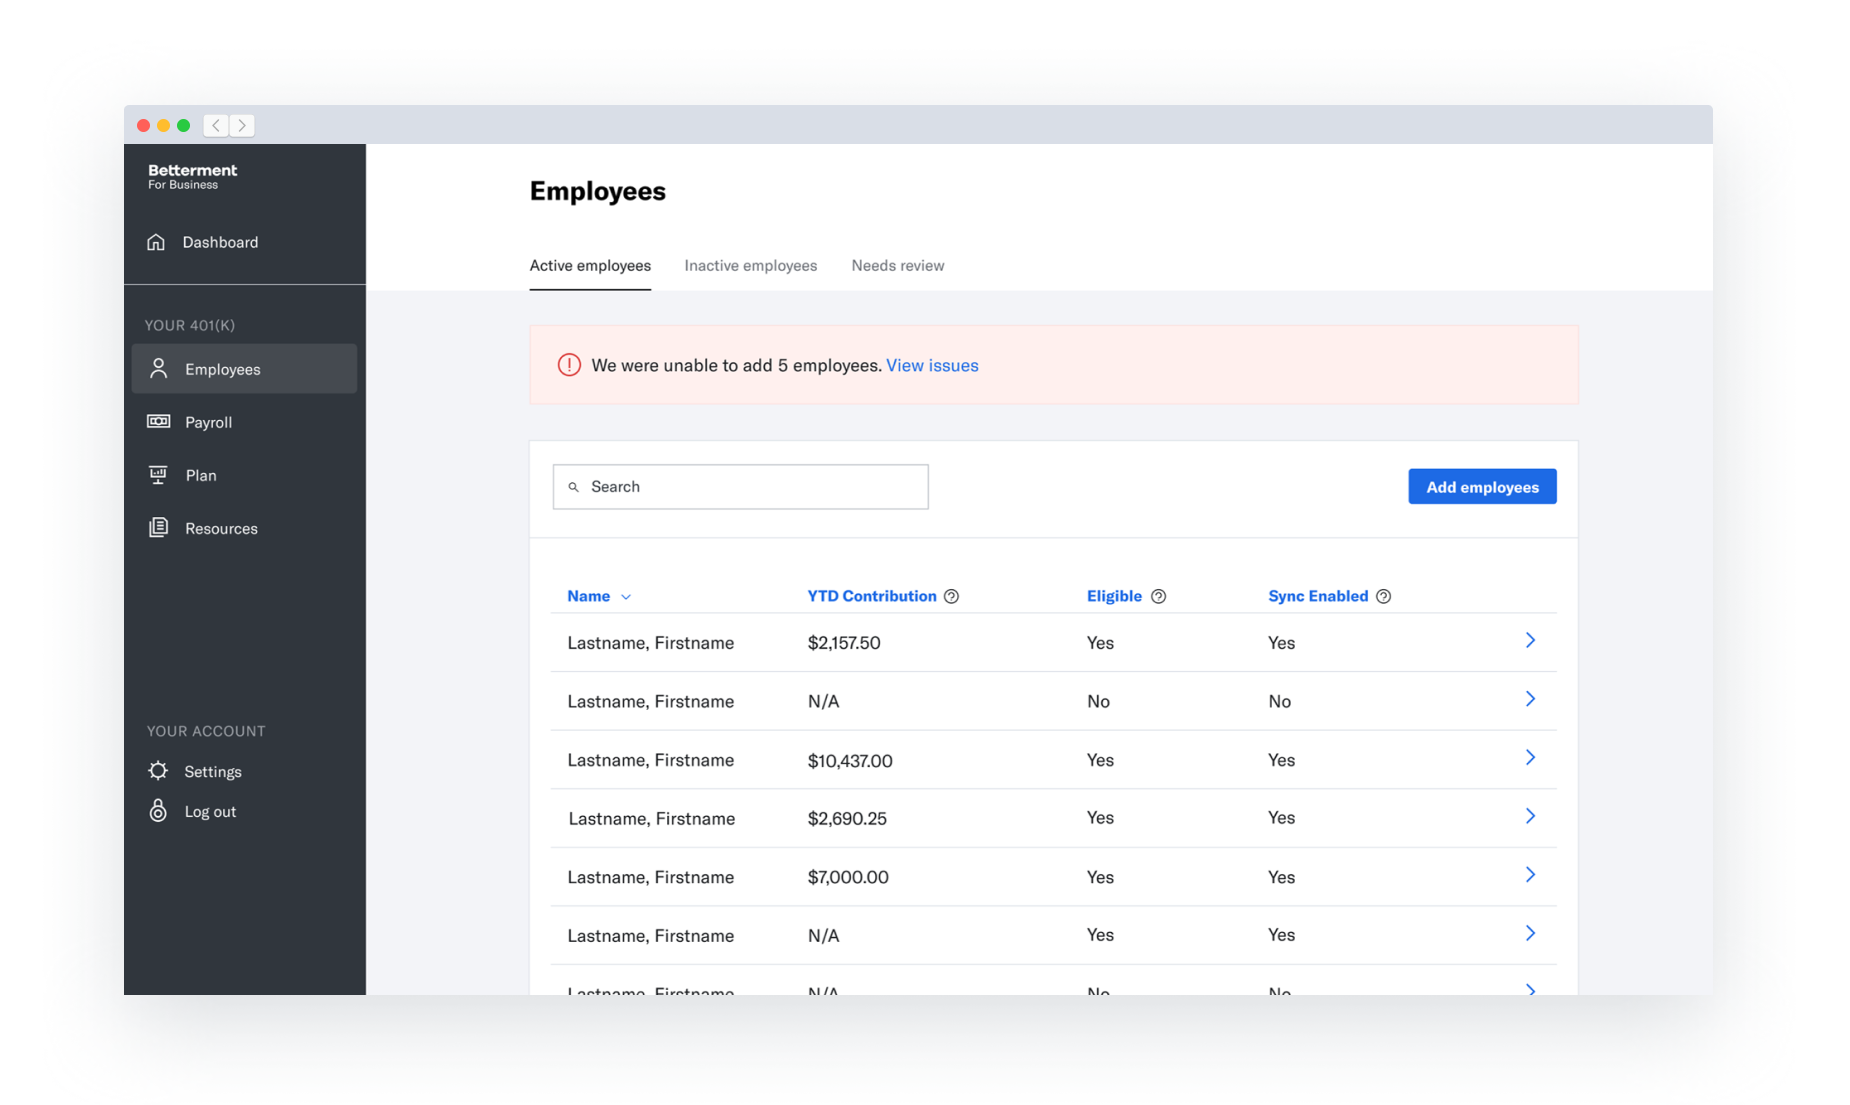
Task: Click the Payroll card icon
Action: (157, 421)
